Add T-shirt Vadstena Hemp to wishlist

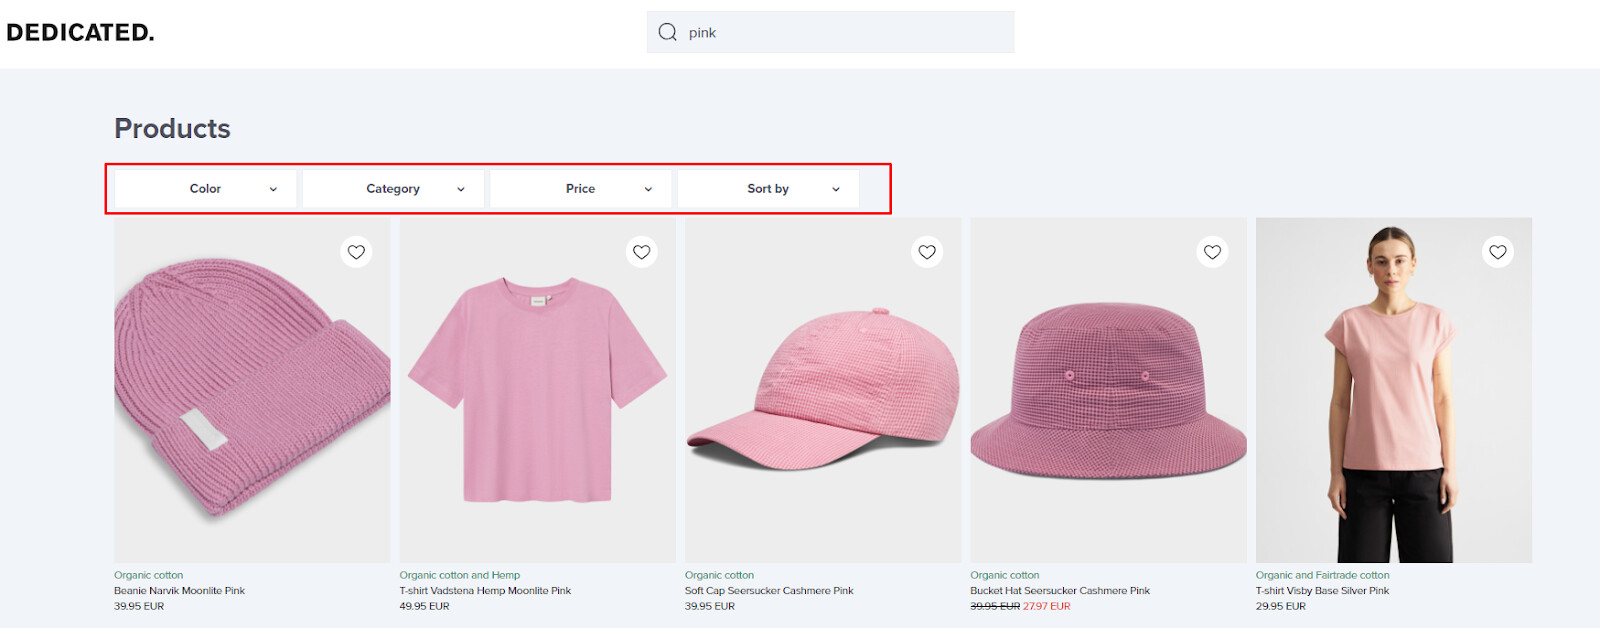pyautogui.click(x=642, y=252)
